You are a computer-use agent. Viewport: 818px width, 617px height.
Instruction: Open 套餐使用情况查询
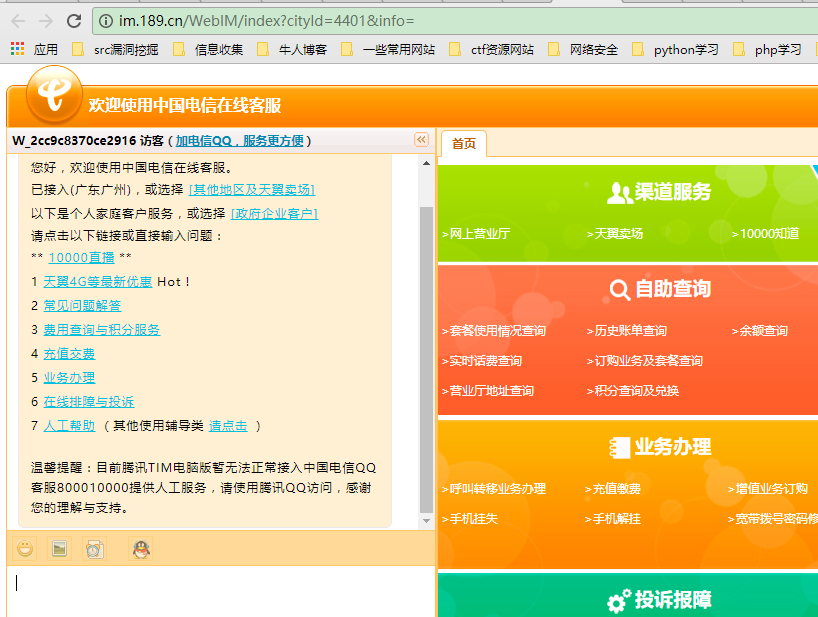494,331
